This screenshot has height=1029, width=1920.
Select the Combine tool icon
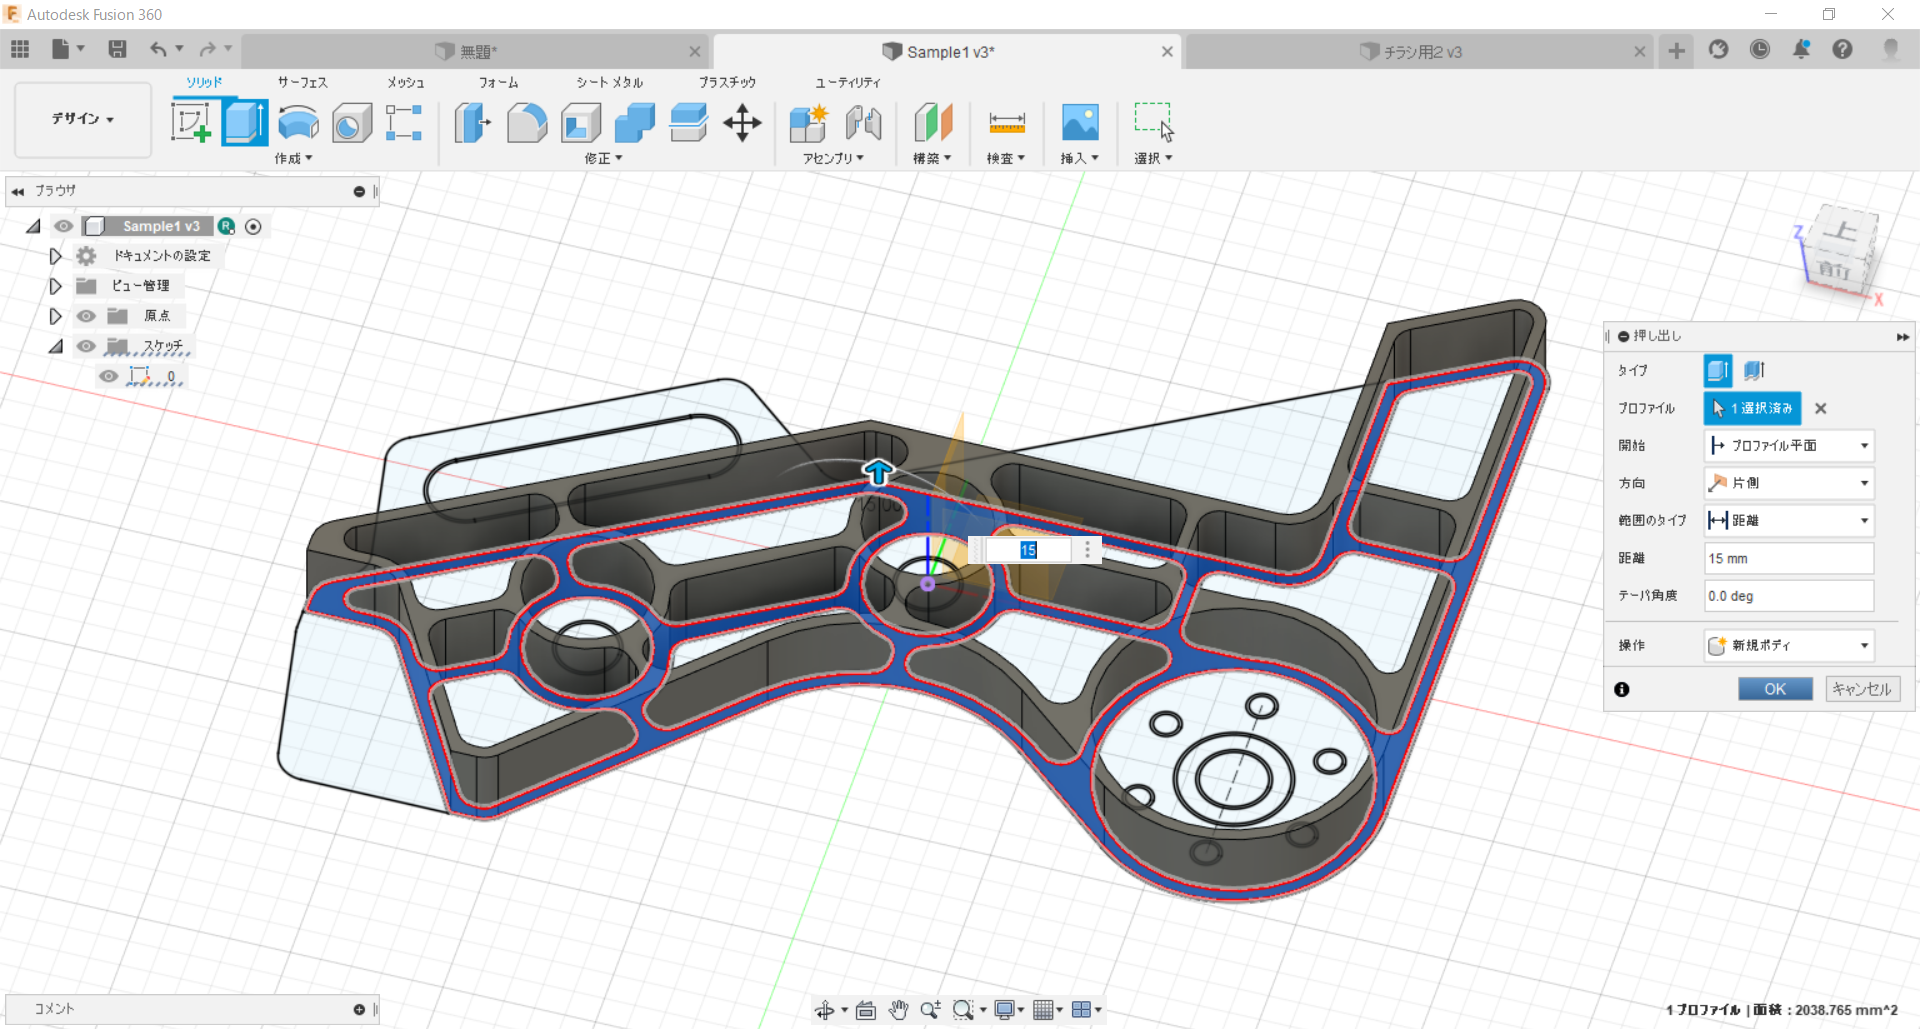[x=635, y=123]
